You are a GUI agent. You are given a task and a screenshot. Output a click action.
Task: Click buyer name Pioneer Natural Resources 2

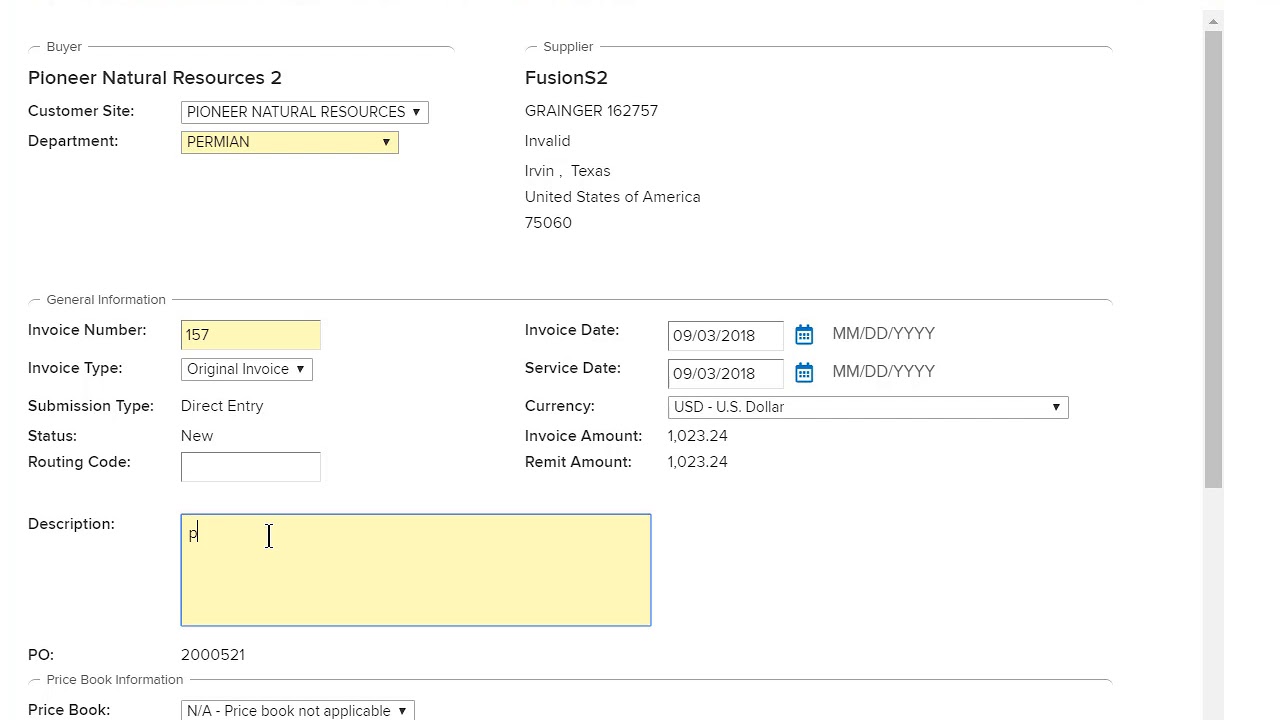coord(155,78)
